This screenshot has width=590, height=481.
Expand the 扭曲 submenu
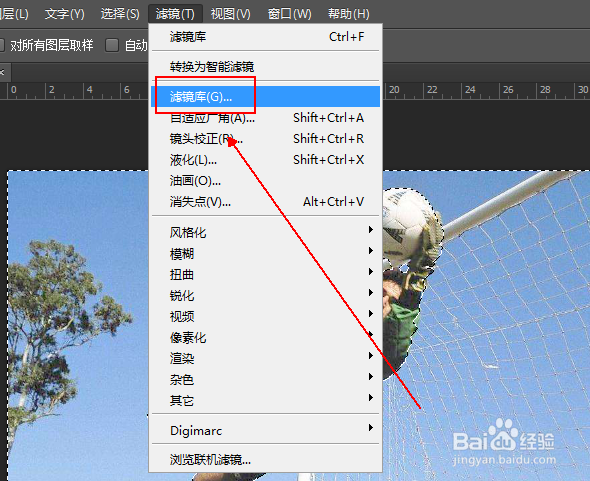pos(266,274)
